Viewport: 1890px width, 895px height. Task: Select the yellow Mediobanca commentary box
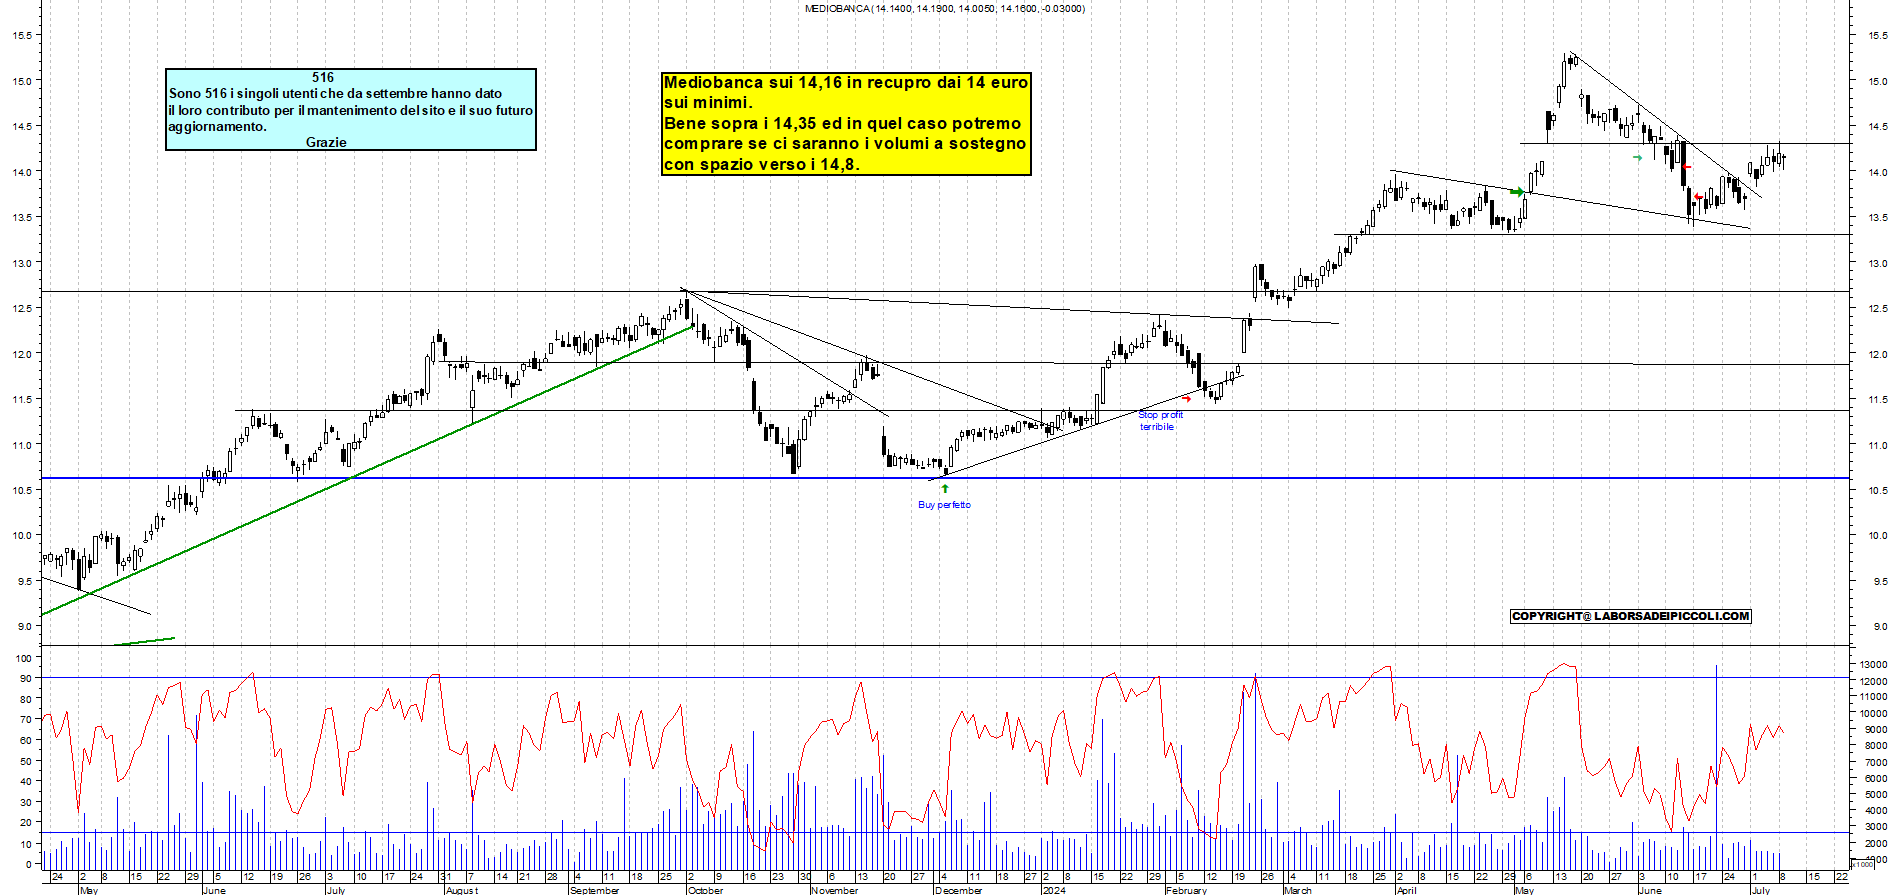pos(846,123)
